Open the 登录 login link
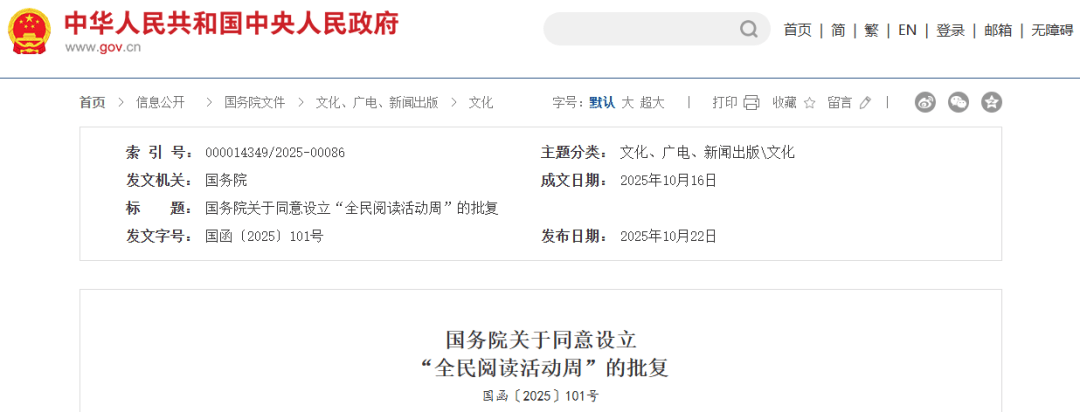Image resolution: width=1080 pixels, height=412 pixels. pyautogui.click(x=950, y=30)
